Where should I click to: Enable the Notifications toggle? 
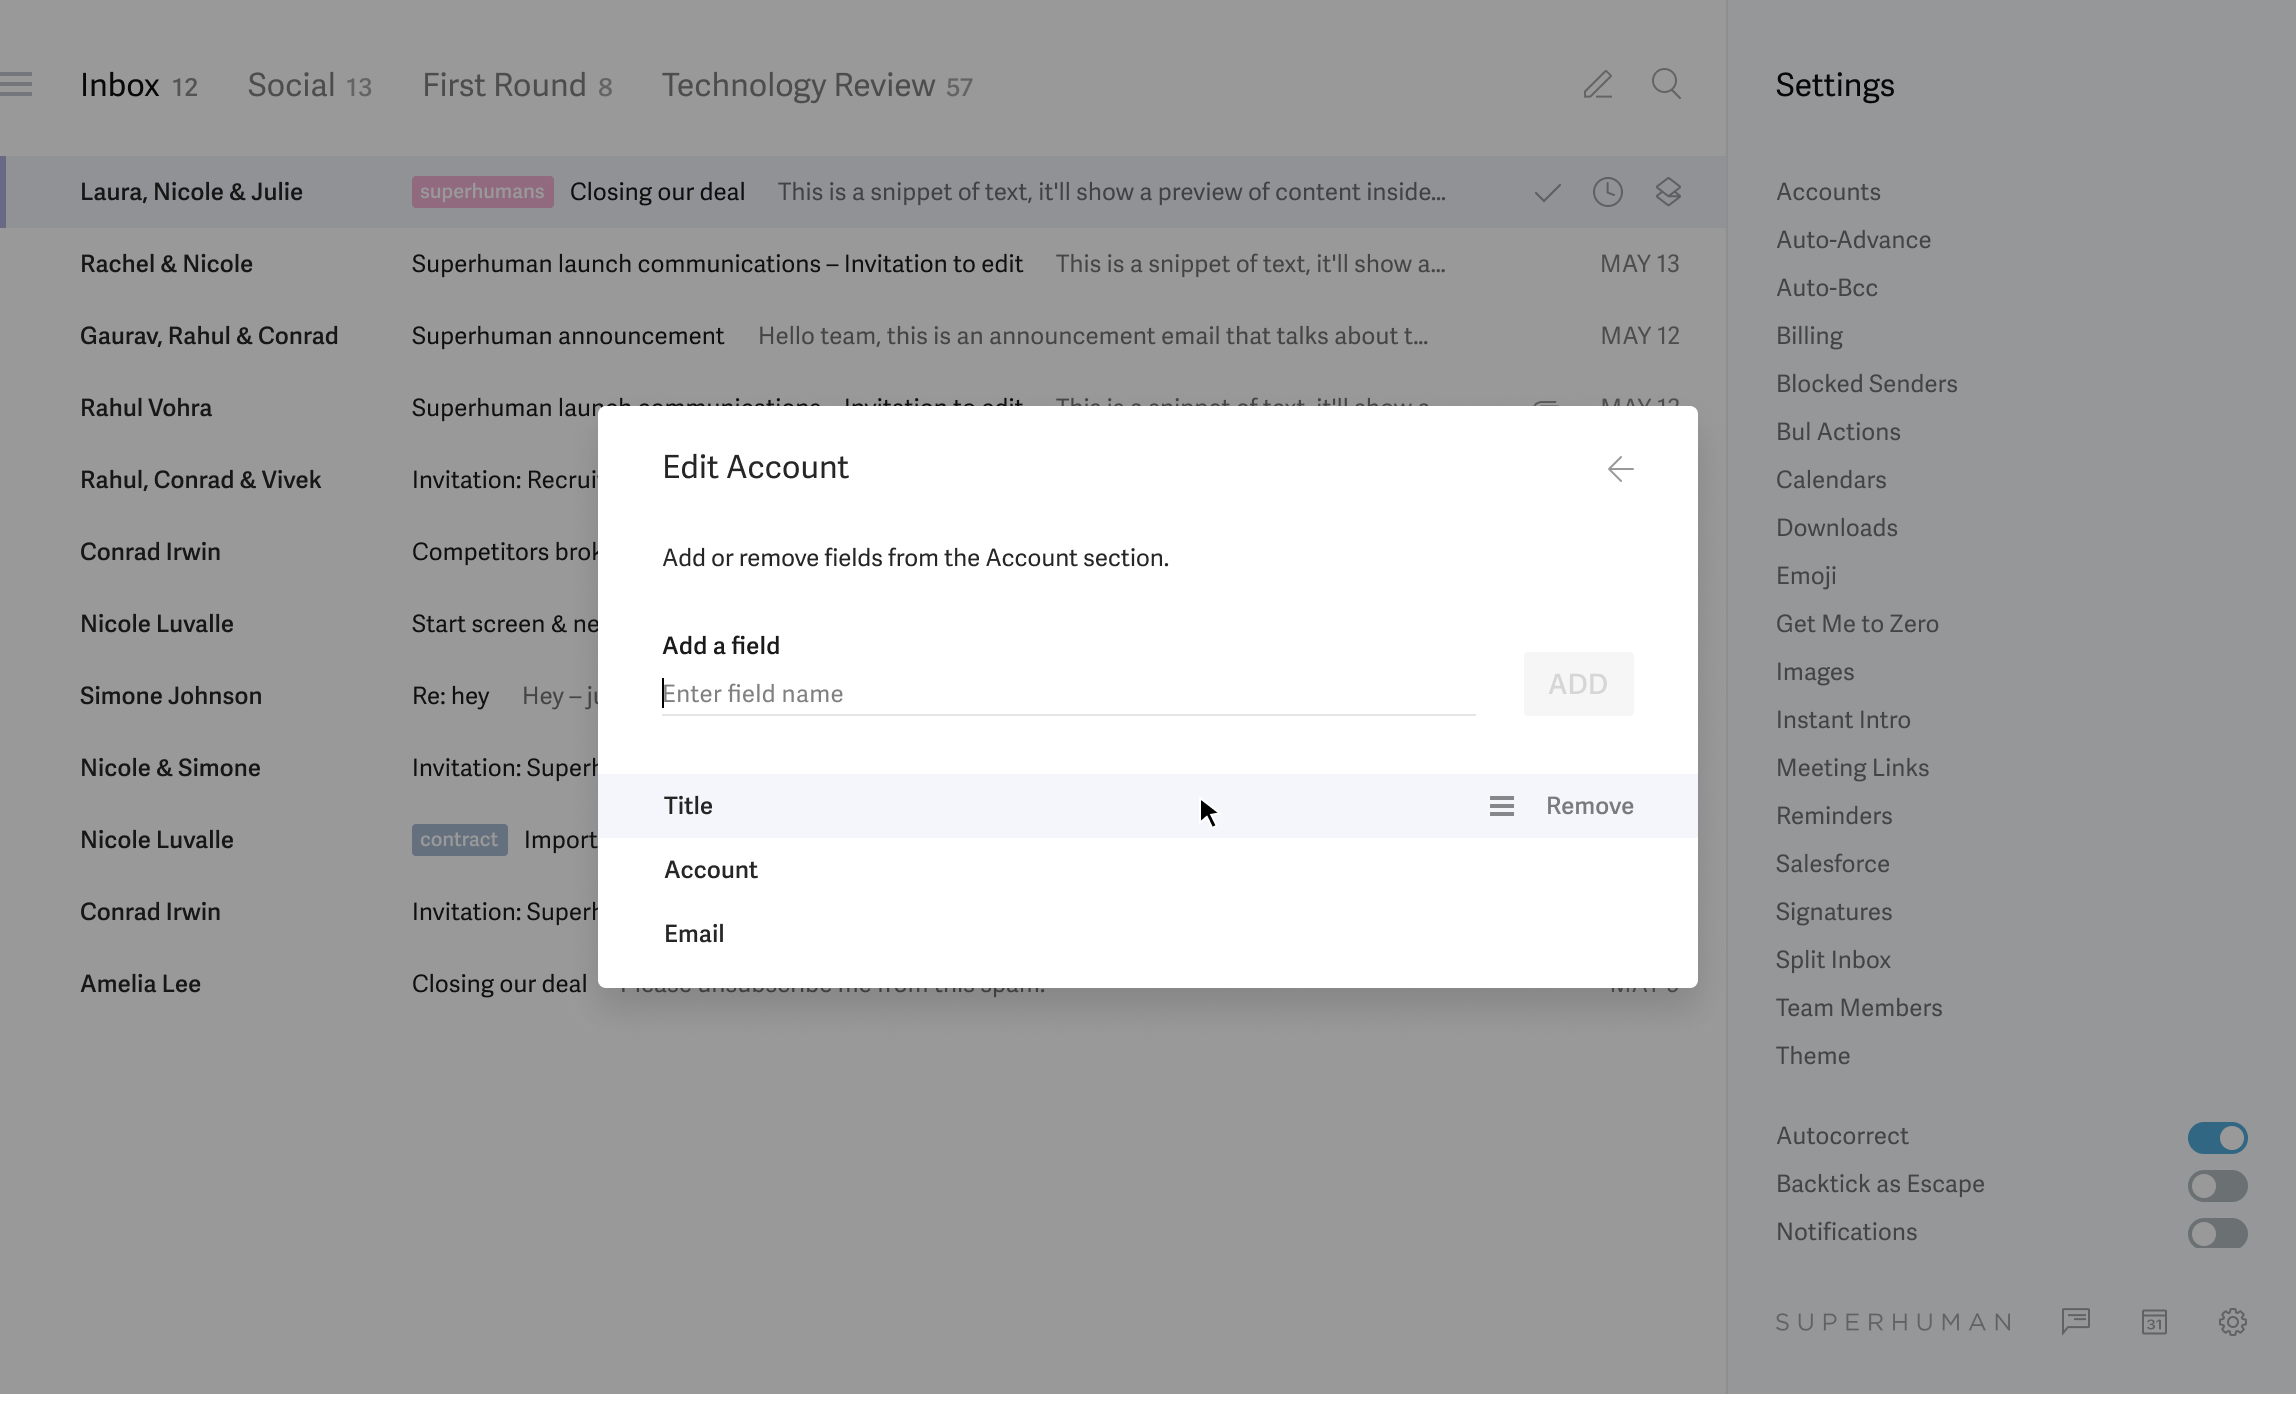[x=2217, y=1233]
